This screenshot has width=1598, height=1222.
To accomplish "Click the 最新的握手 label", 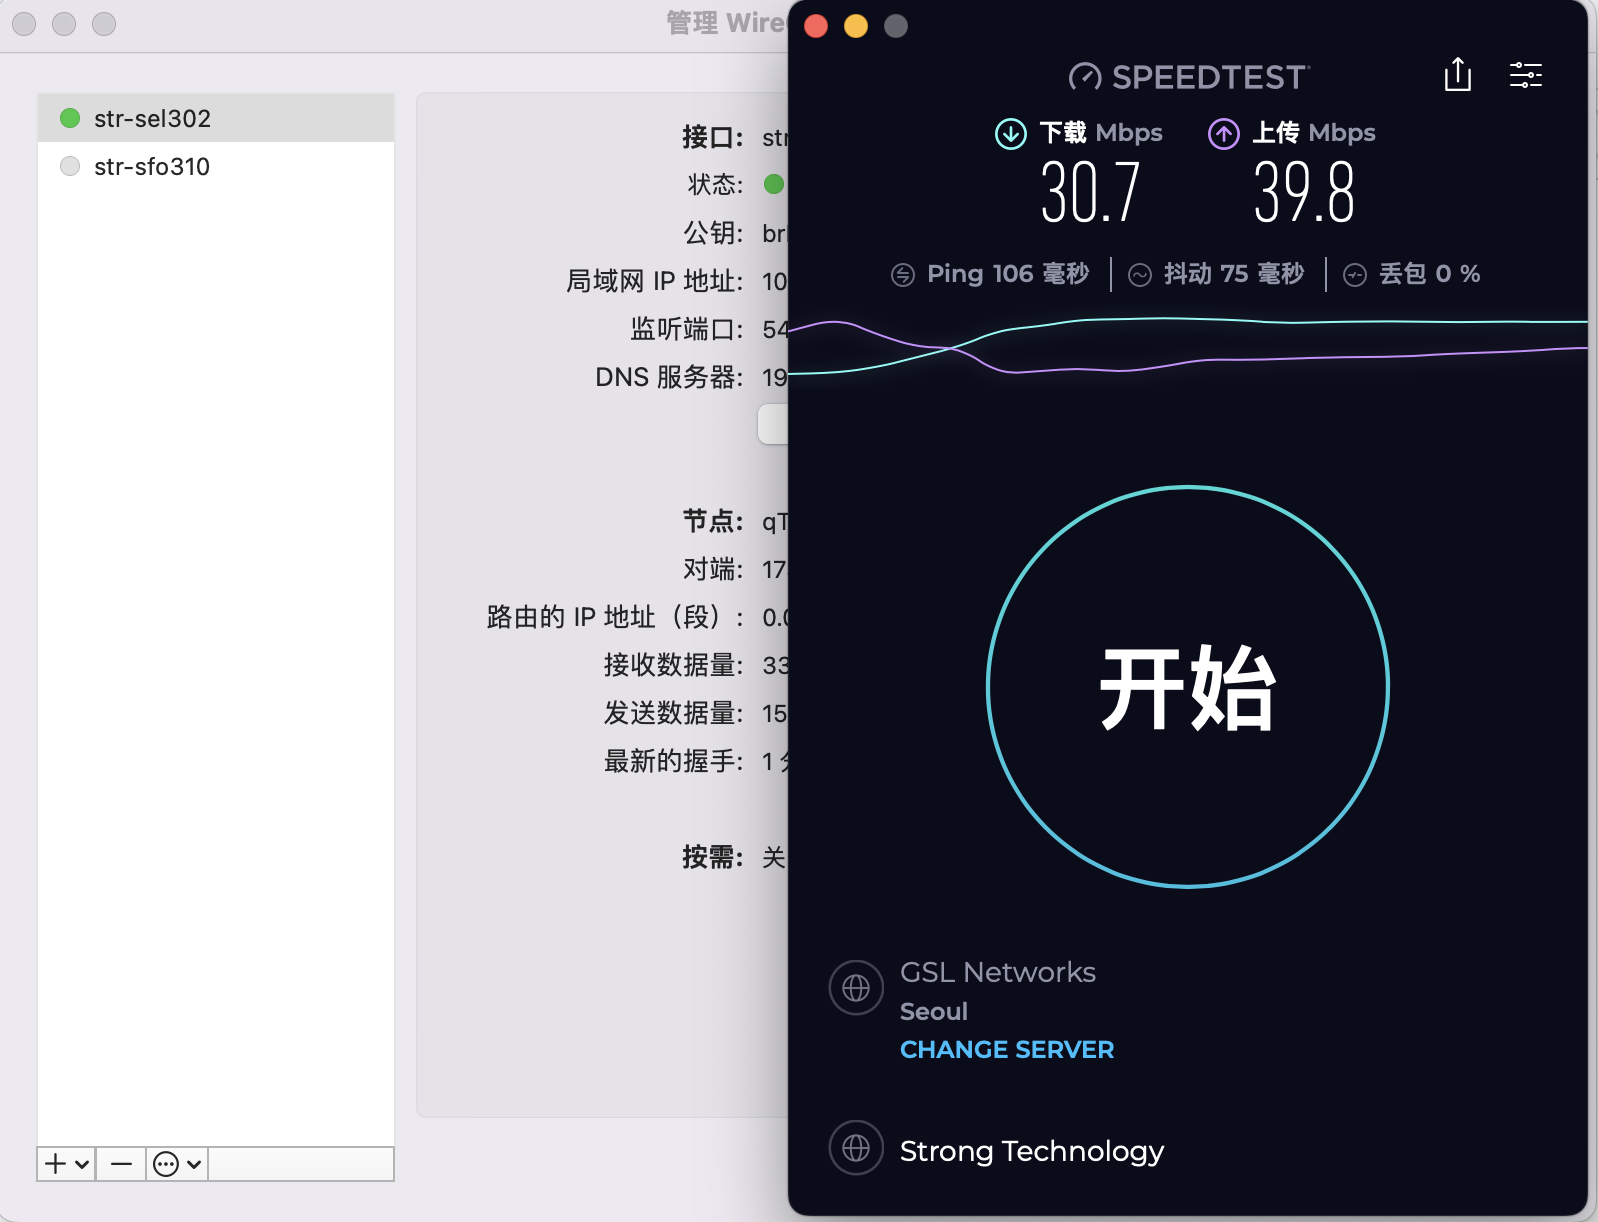I will 674,761.
